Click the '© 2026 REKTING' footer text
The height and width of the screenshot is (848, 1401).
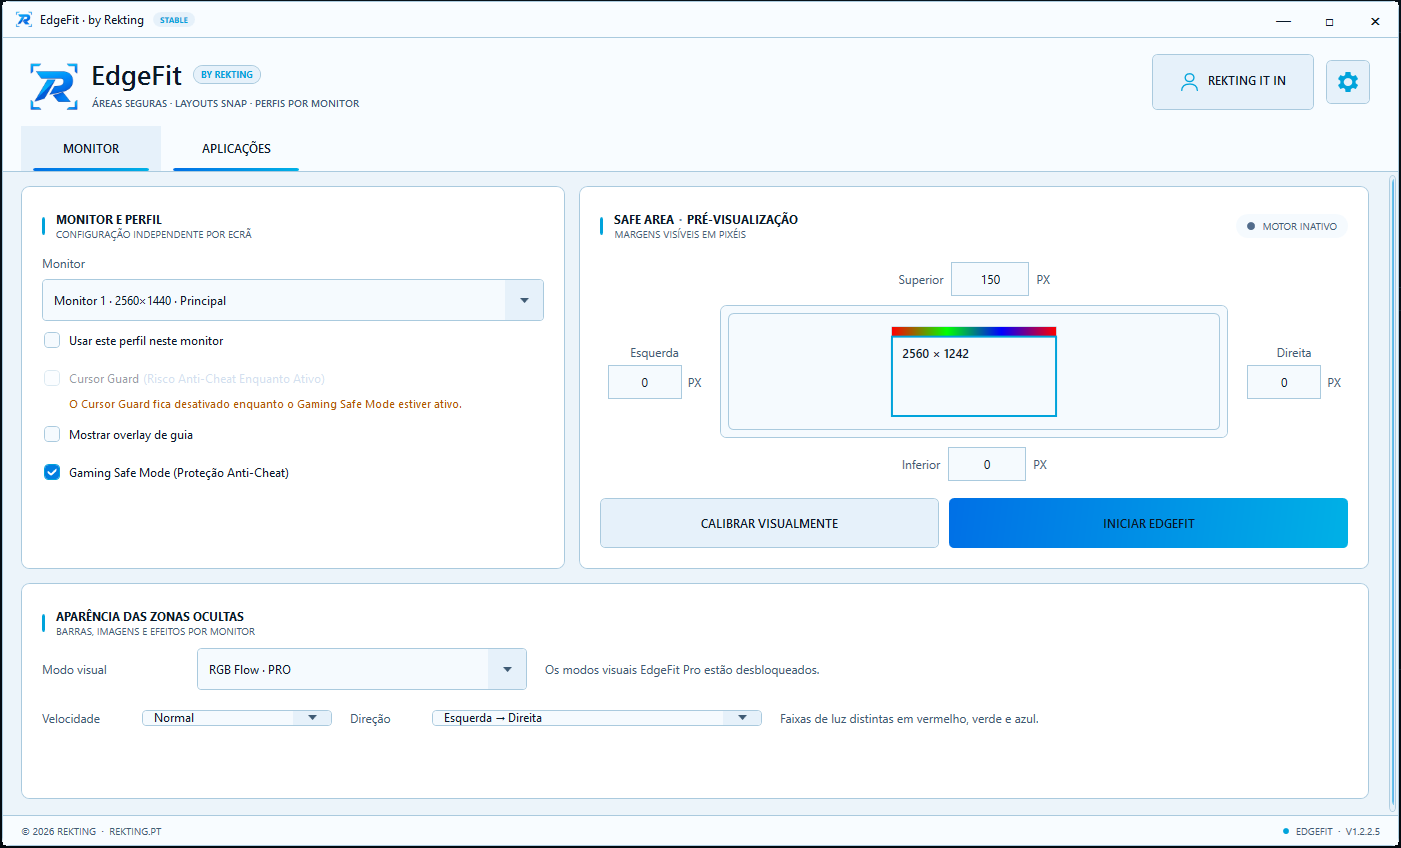(59, 832)
